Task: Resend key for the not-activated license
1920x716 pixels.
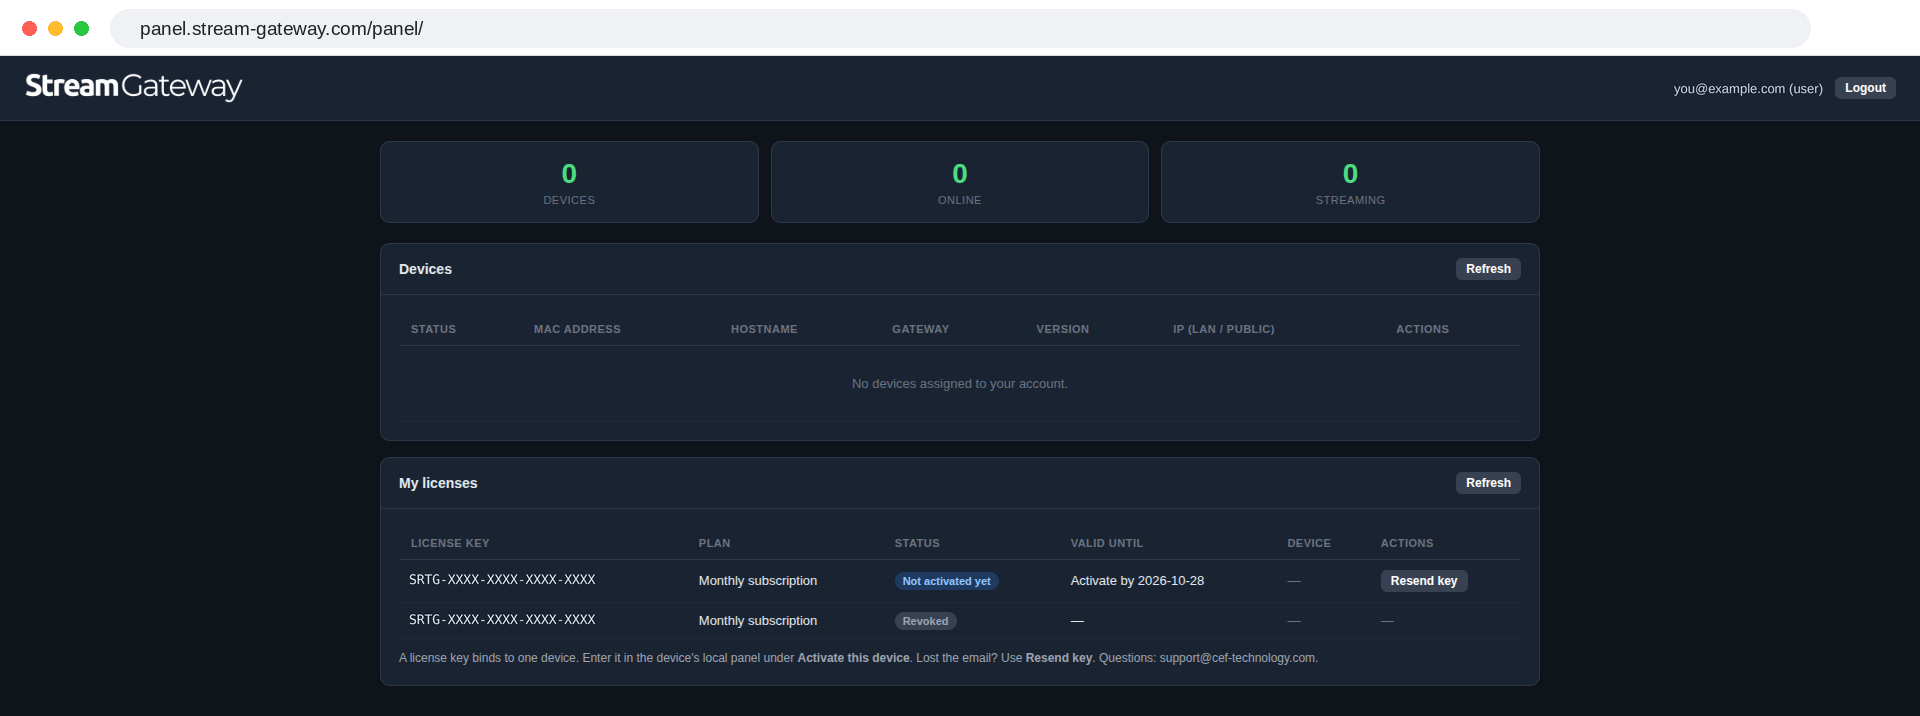Action: pyautogui.click(x=1424, y=581)
